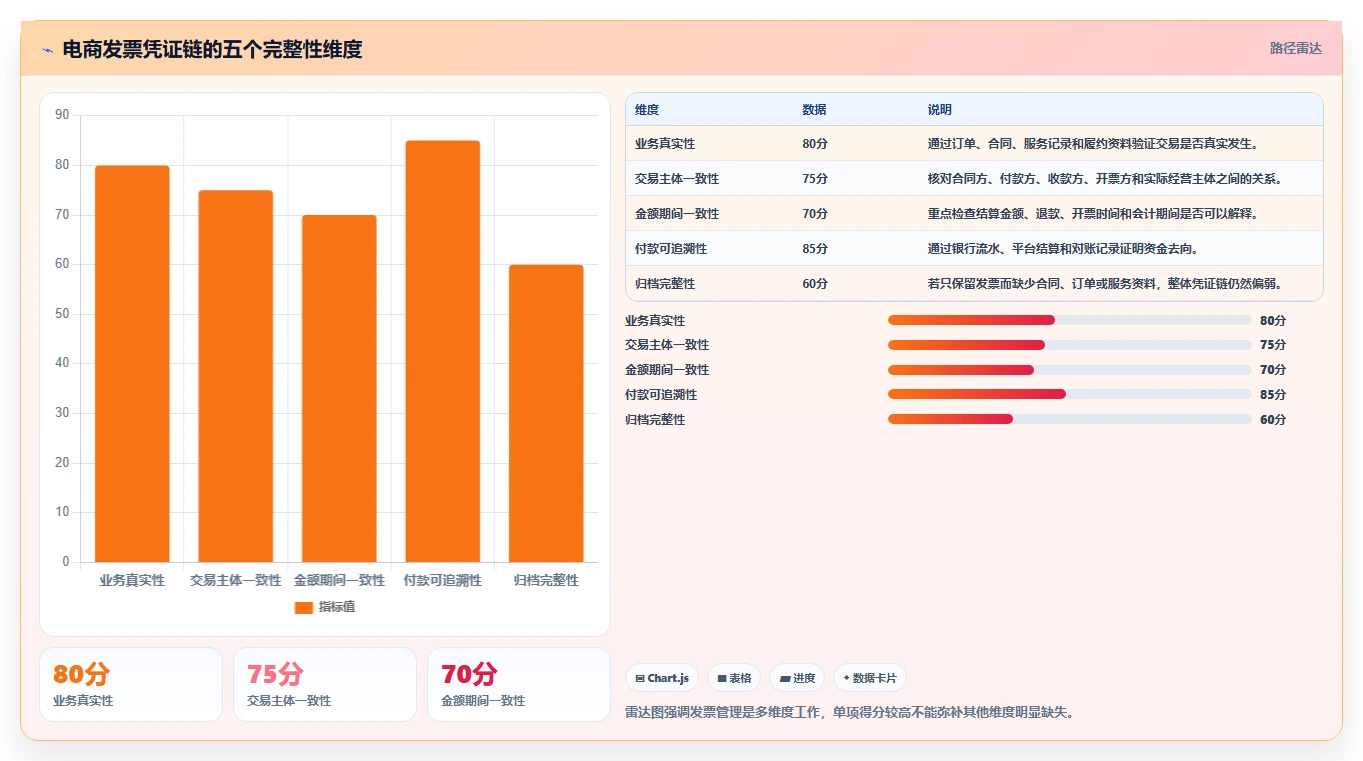Click the lightning icon beside the title
This screenshot has height=761, width=1363.
pos(47,49)
